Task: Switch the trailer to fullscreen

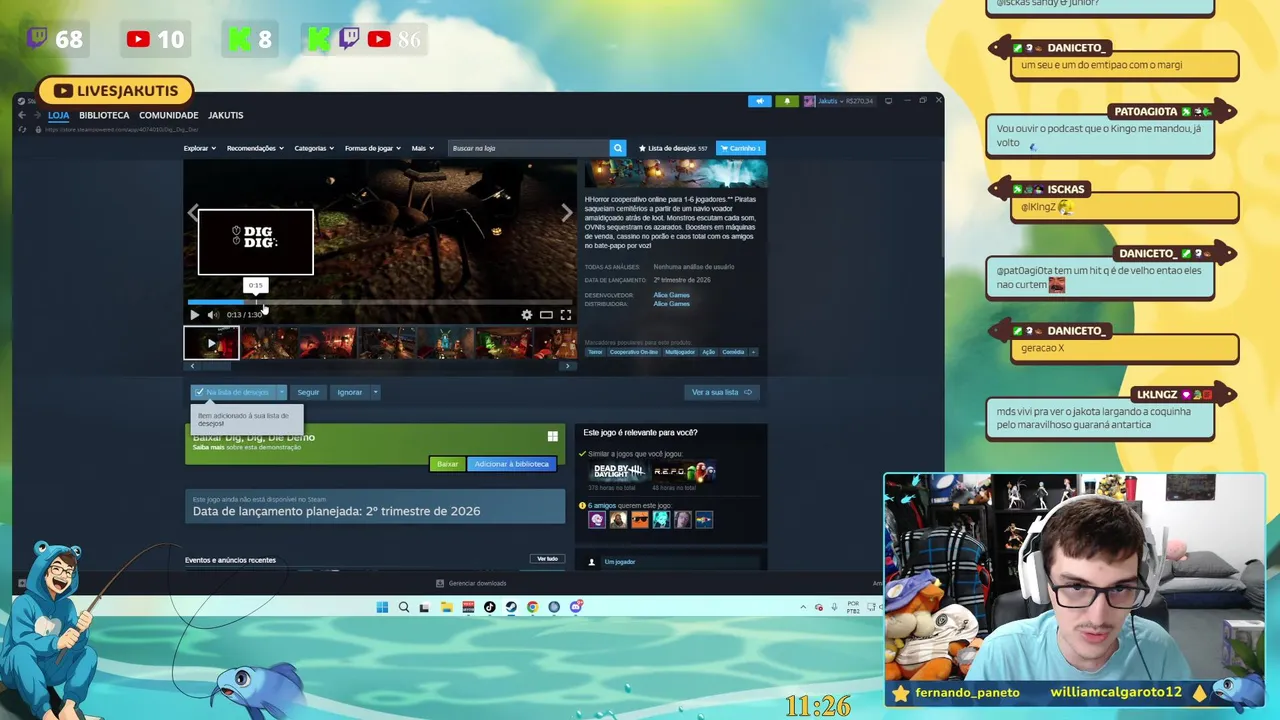Action: pos(565,315)
